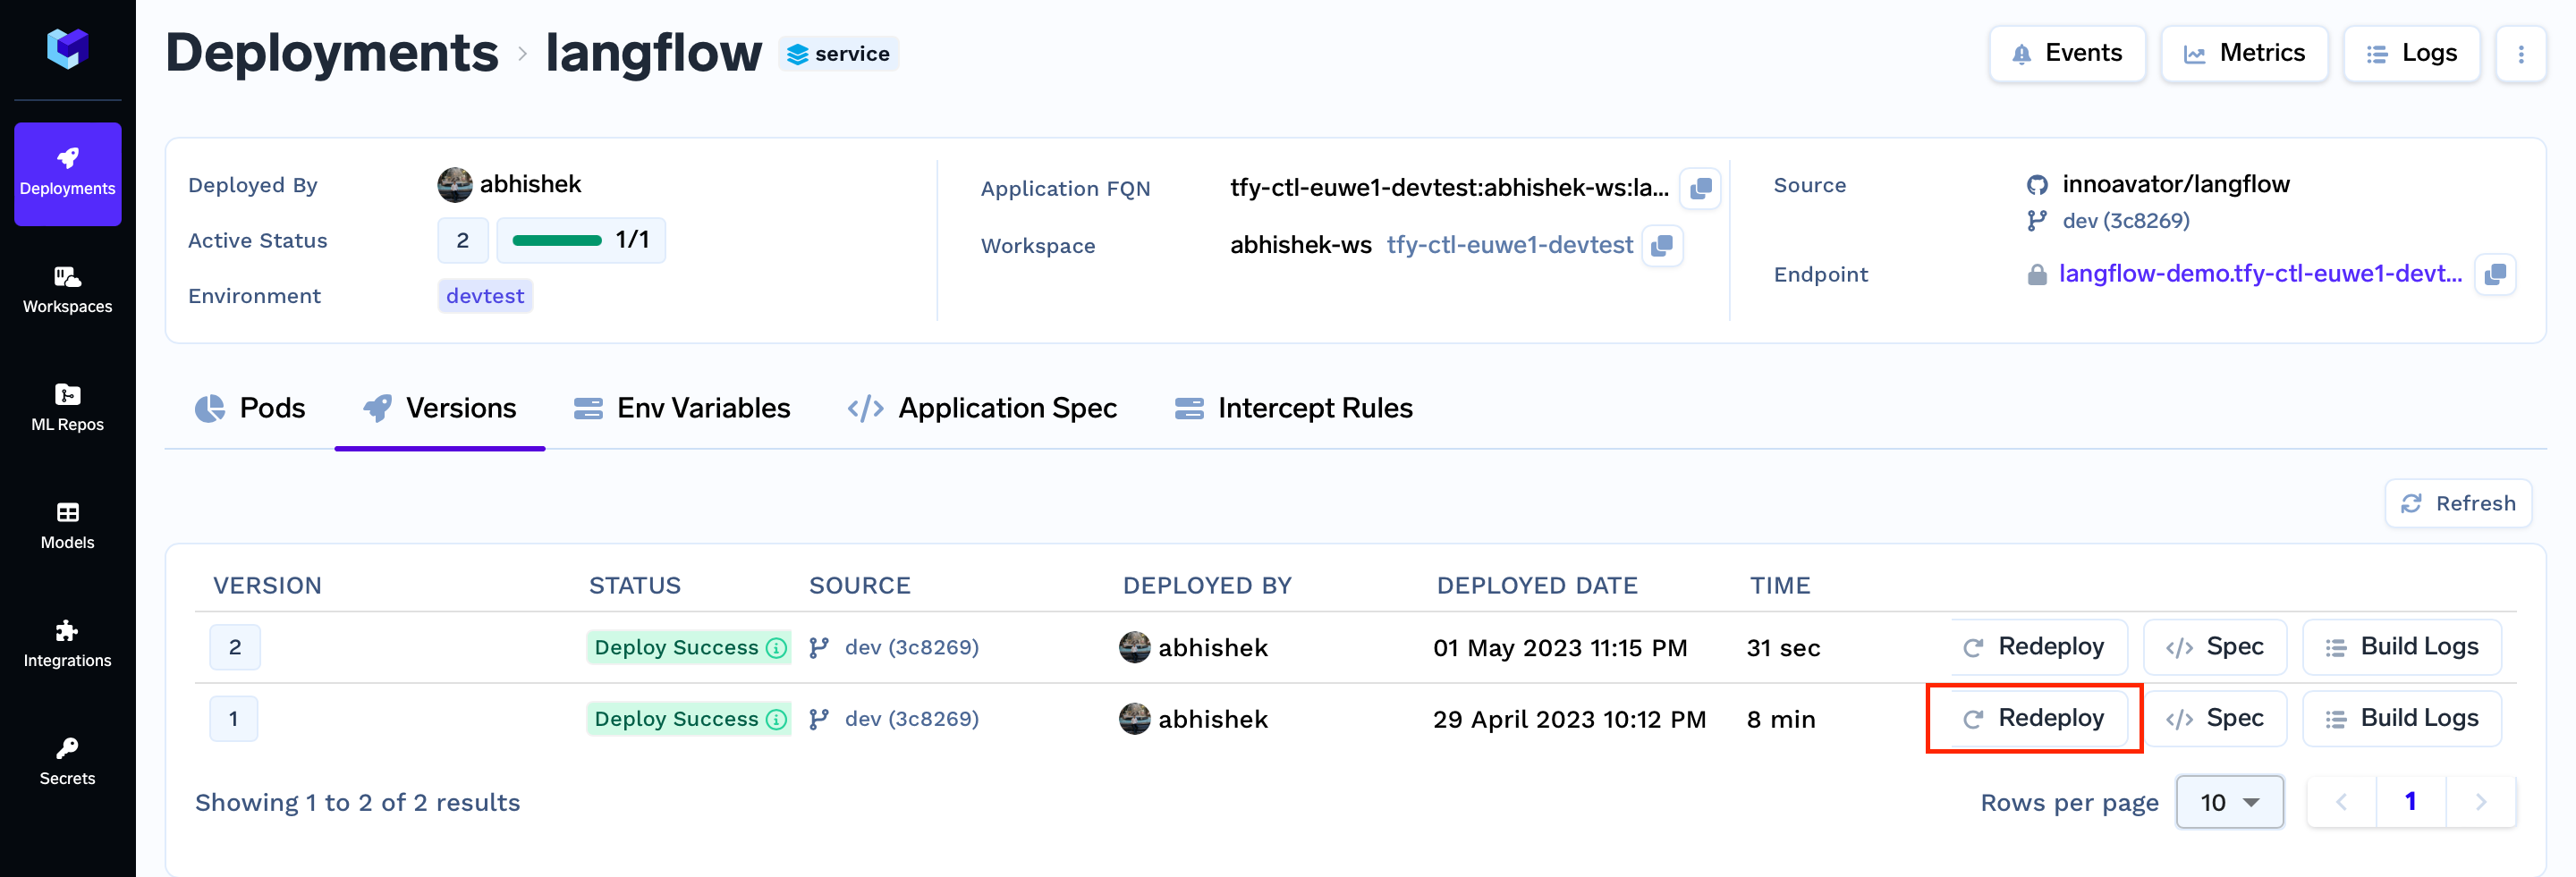Open the three-dot more options menu
This screenshot has height=877, width=2576.
pos(2520,54)
